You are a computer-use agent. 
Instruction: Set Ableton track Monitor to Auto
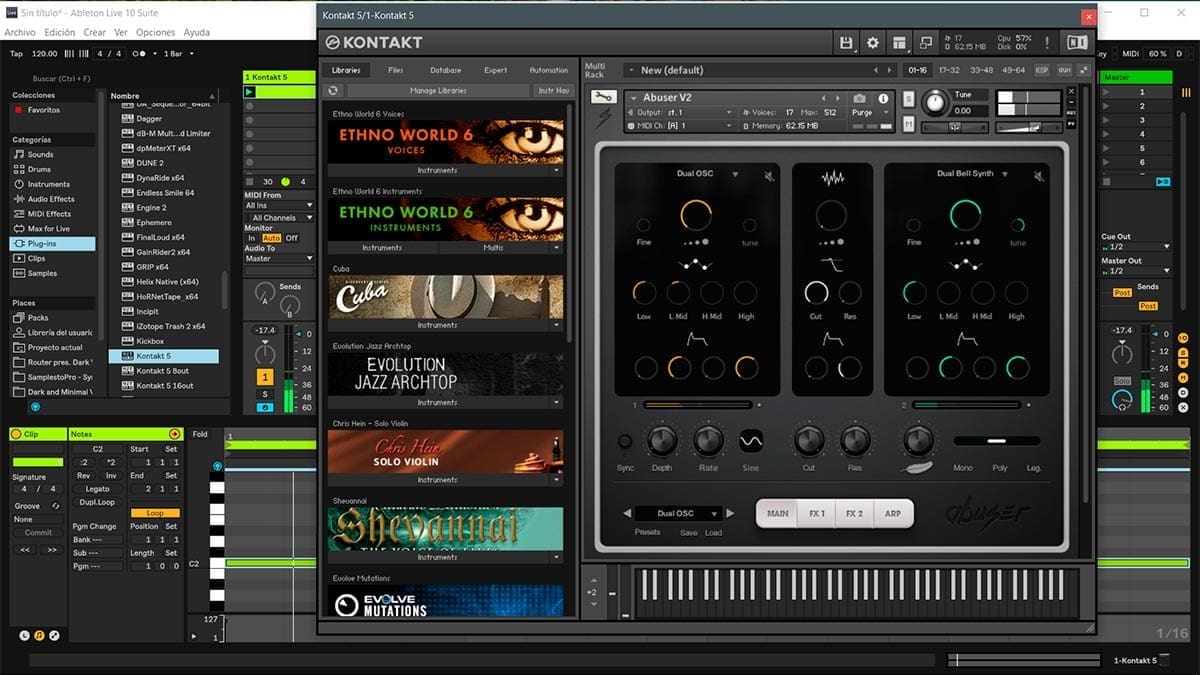271,238
